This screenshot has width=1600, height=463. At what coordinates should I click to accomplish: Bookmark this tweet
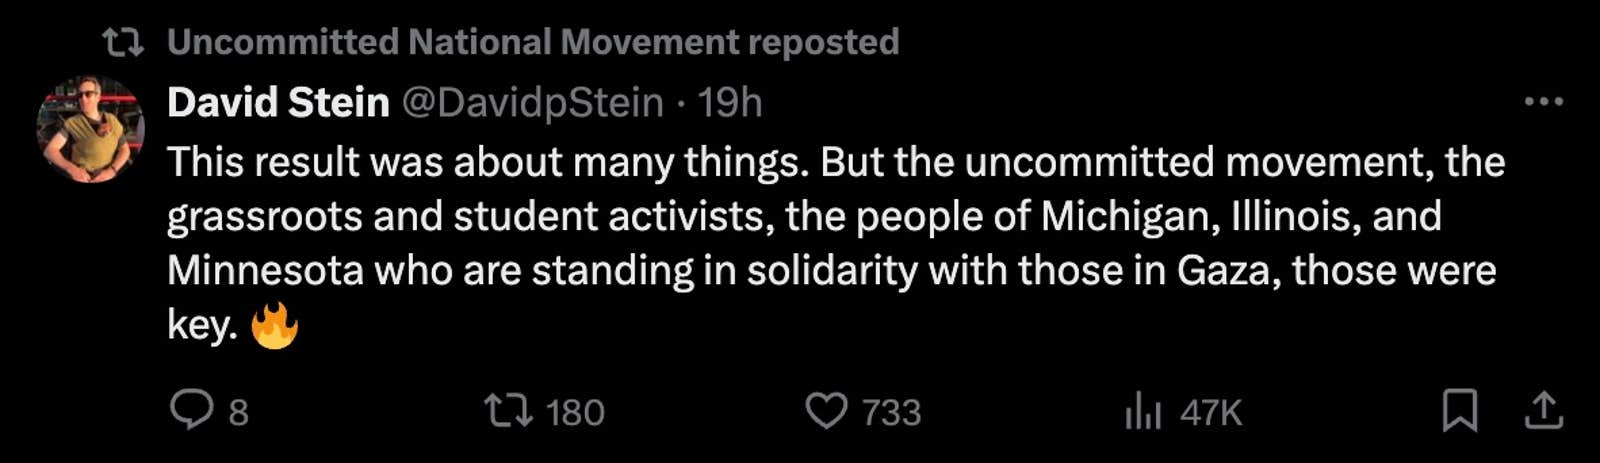pyautogui.click(x=1459, y=410)
